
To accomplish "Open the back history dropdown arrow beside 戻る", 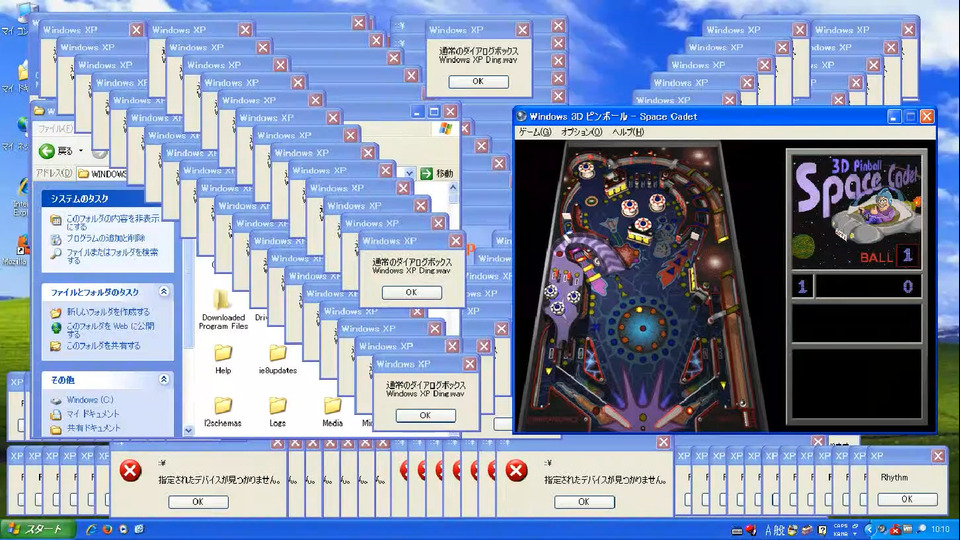I will point(81,151).
